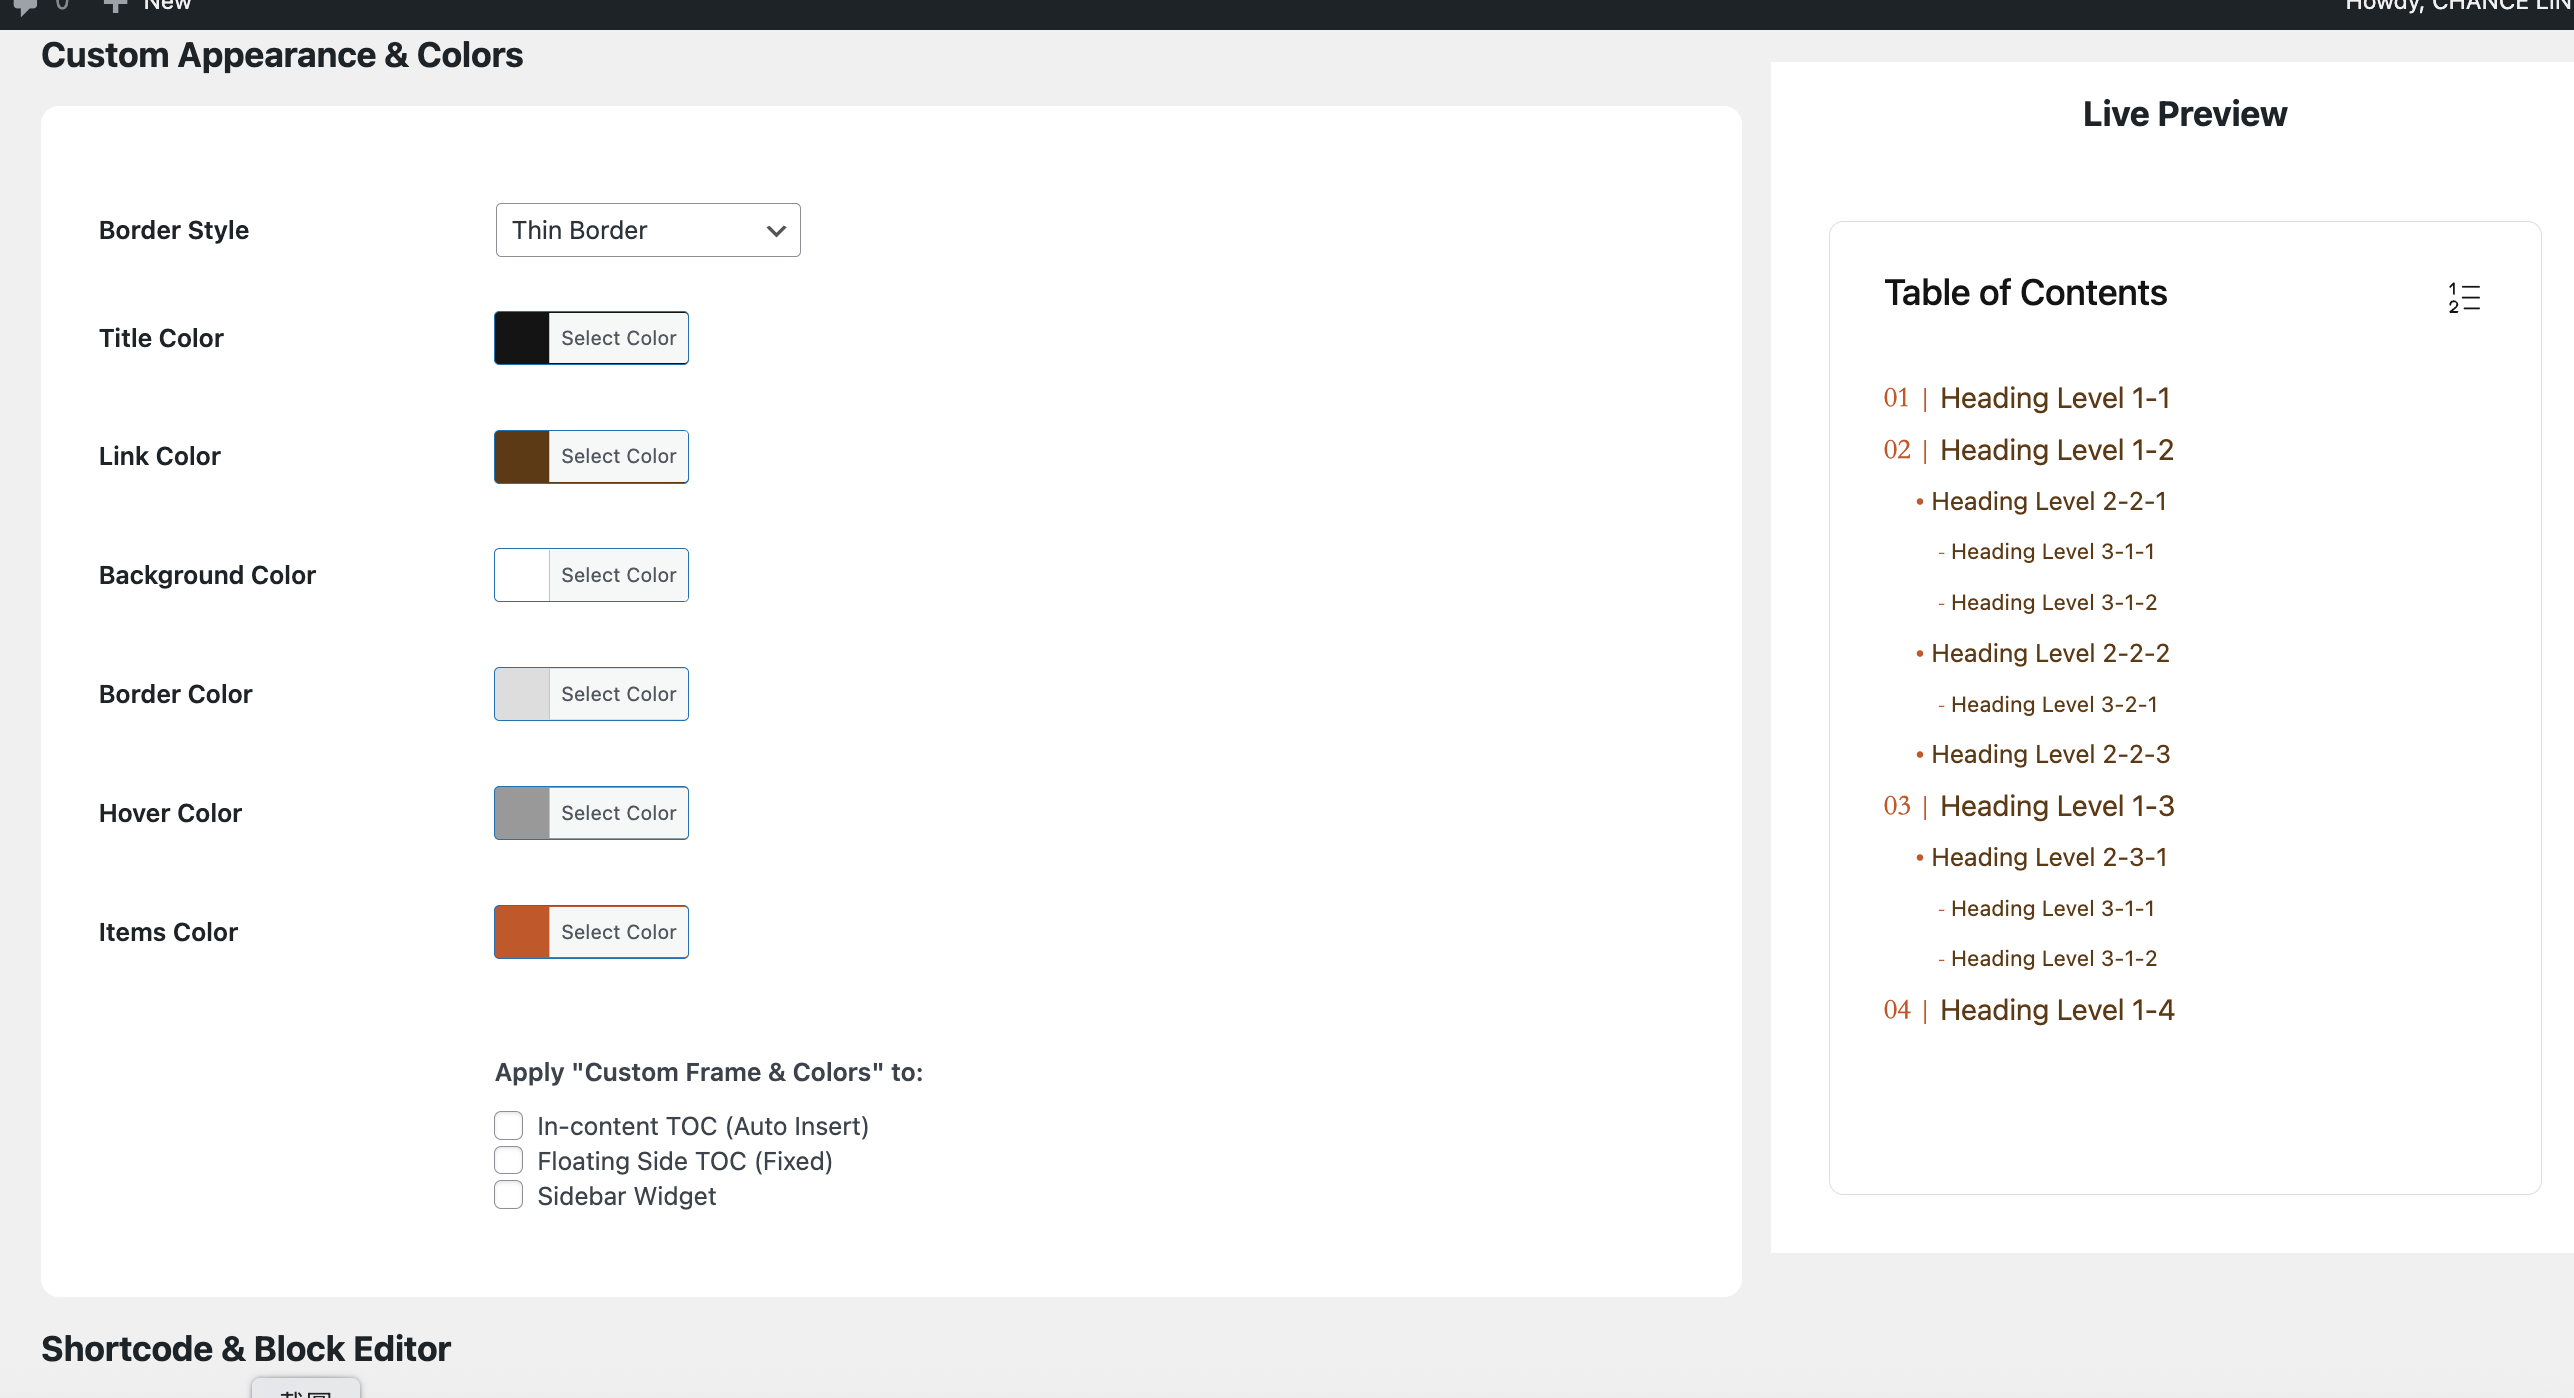Click Select Color for Title Color
2574x1398 pixels.
618,338
